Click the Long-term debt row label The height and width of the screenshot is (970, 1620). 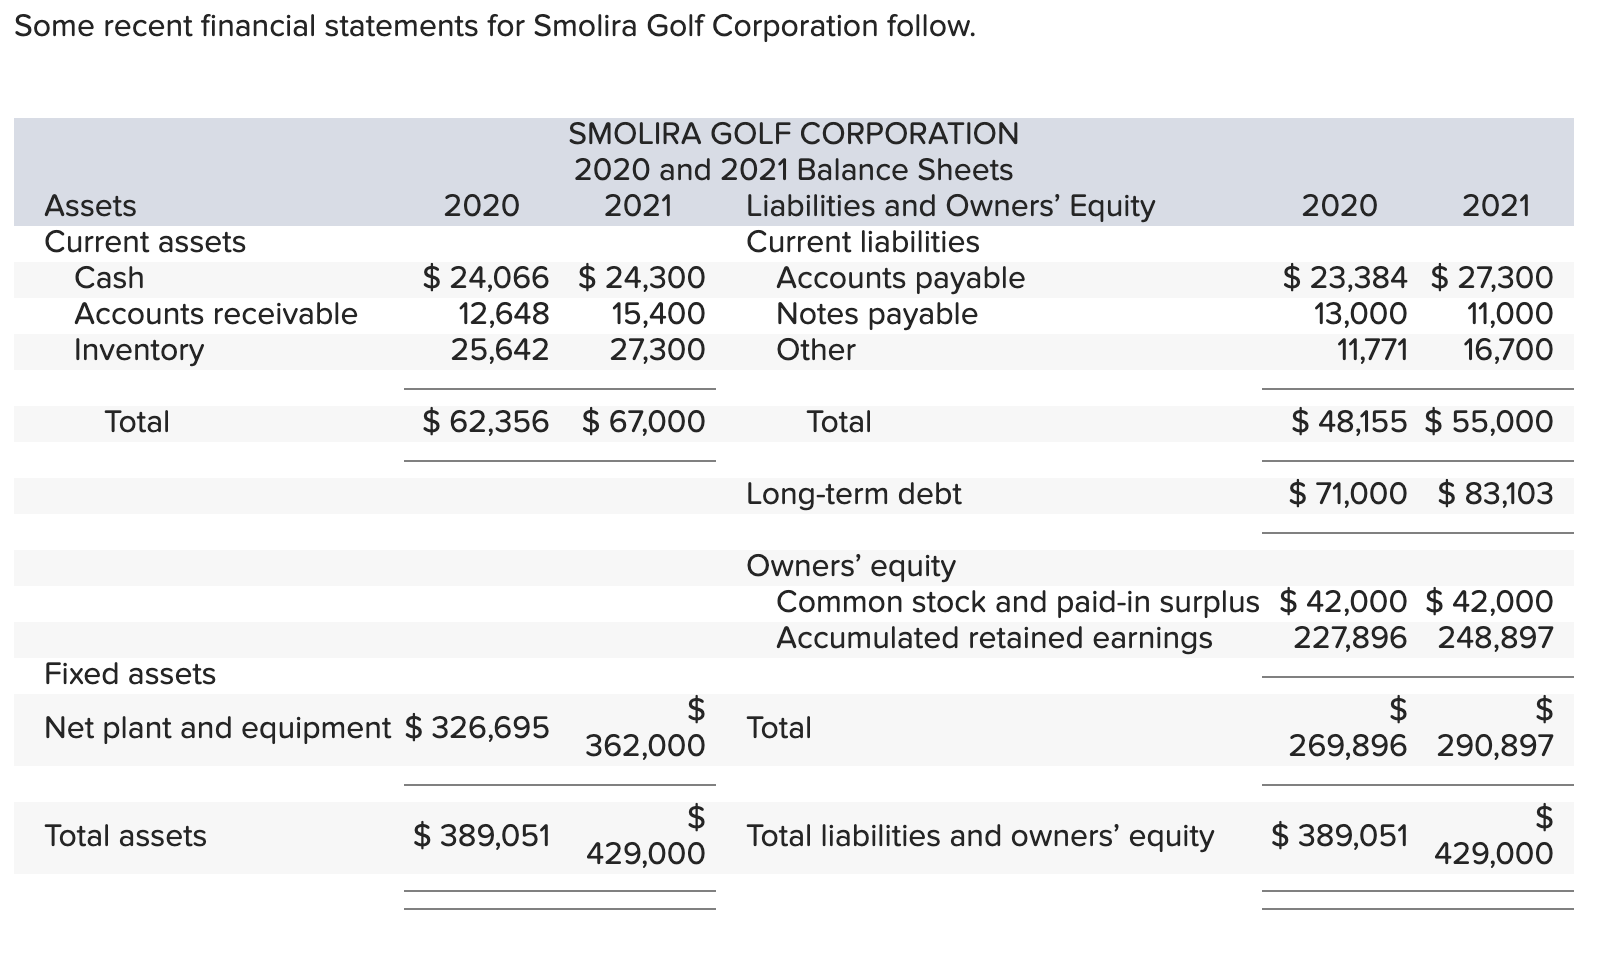(x=853, y=493)
